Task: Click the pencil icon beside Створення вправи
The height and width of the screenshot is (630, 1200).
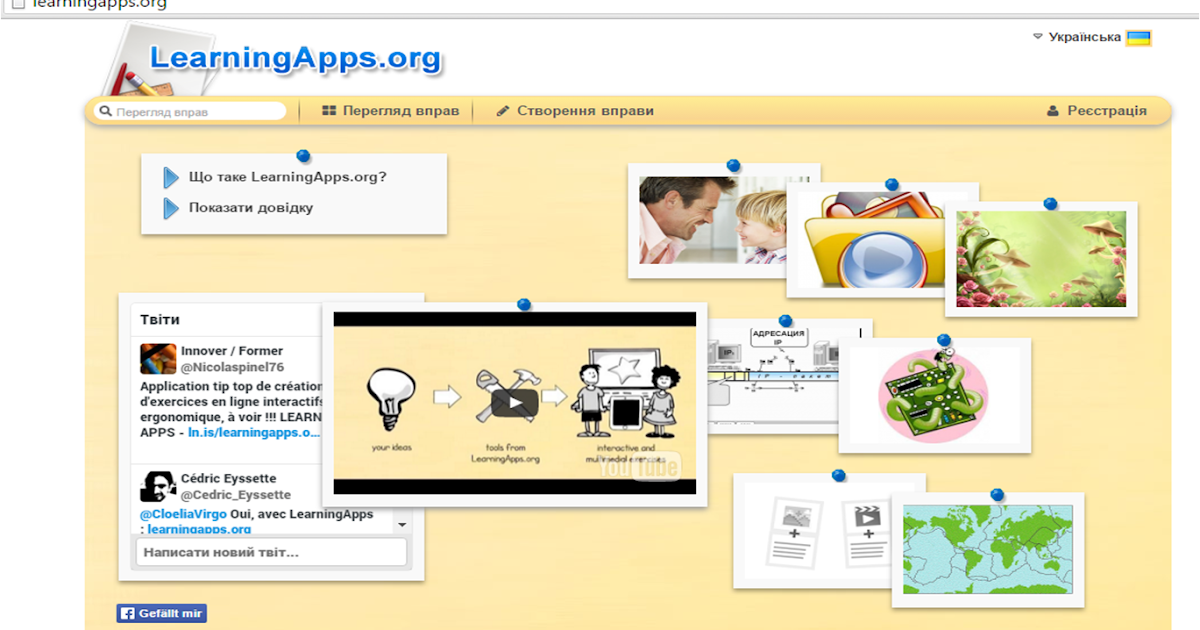Action: pos(503,111)
